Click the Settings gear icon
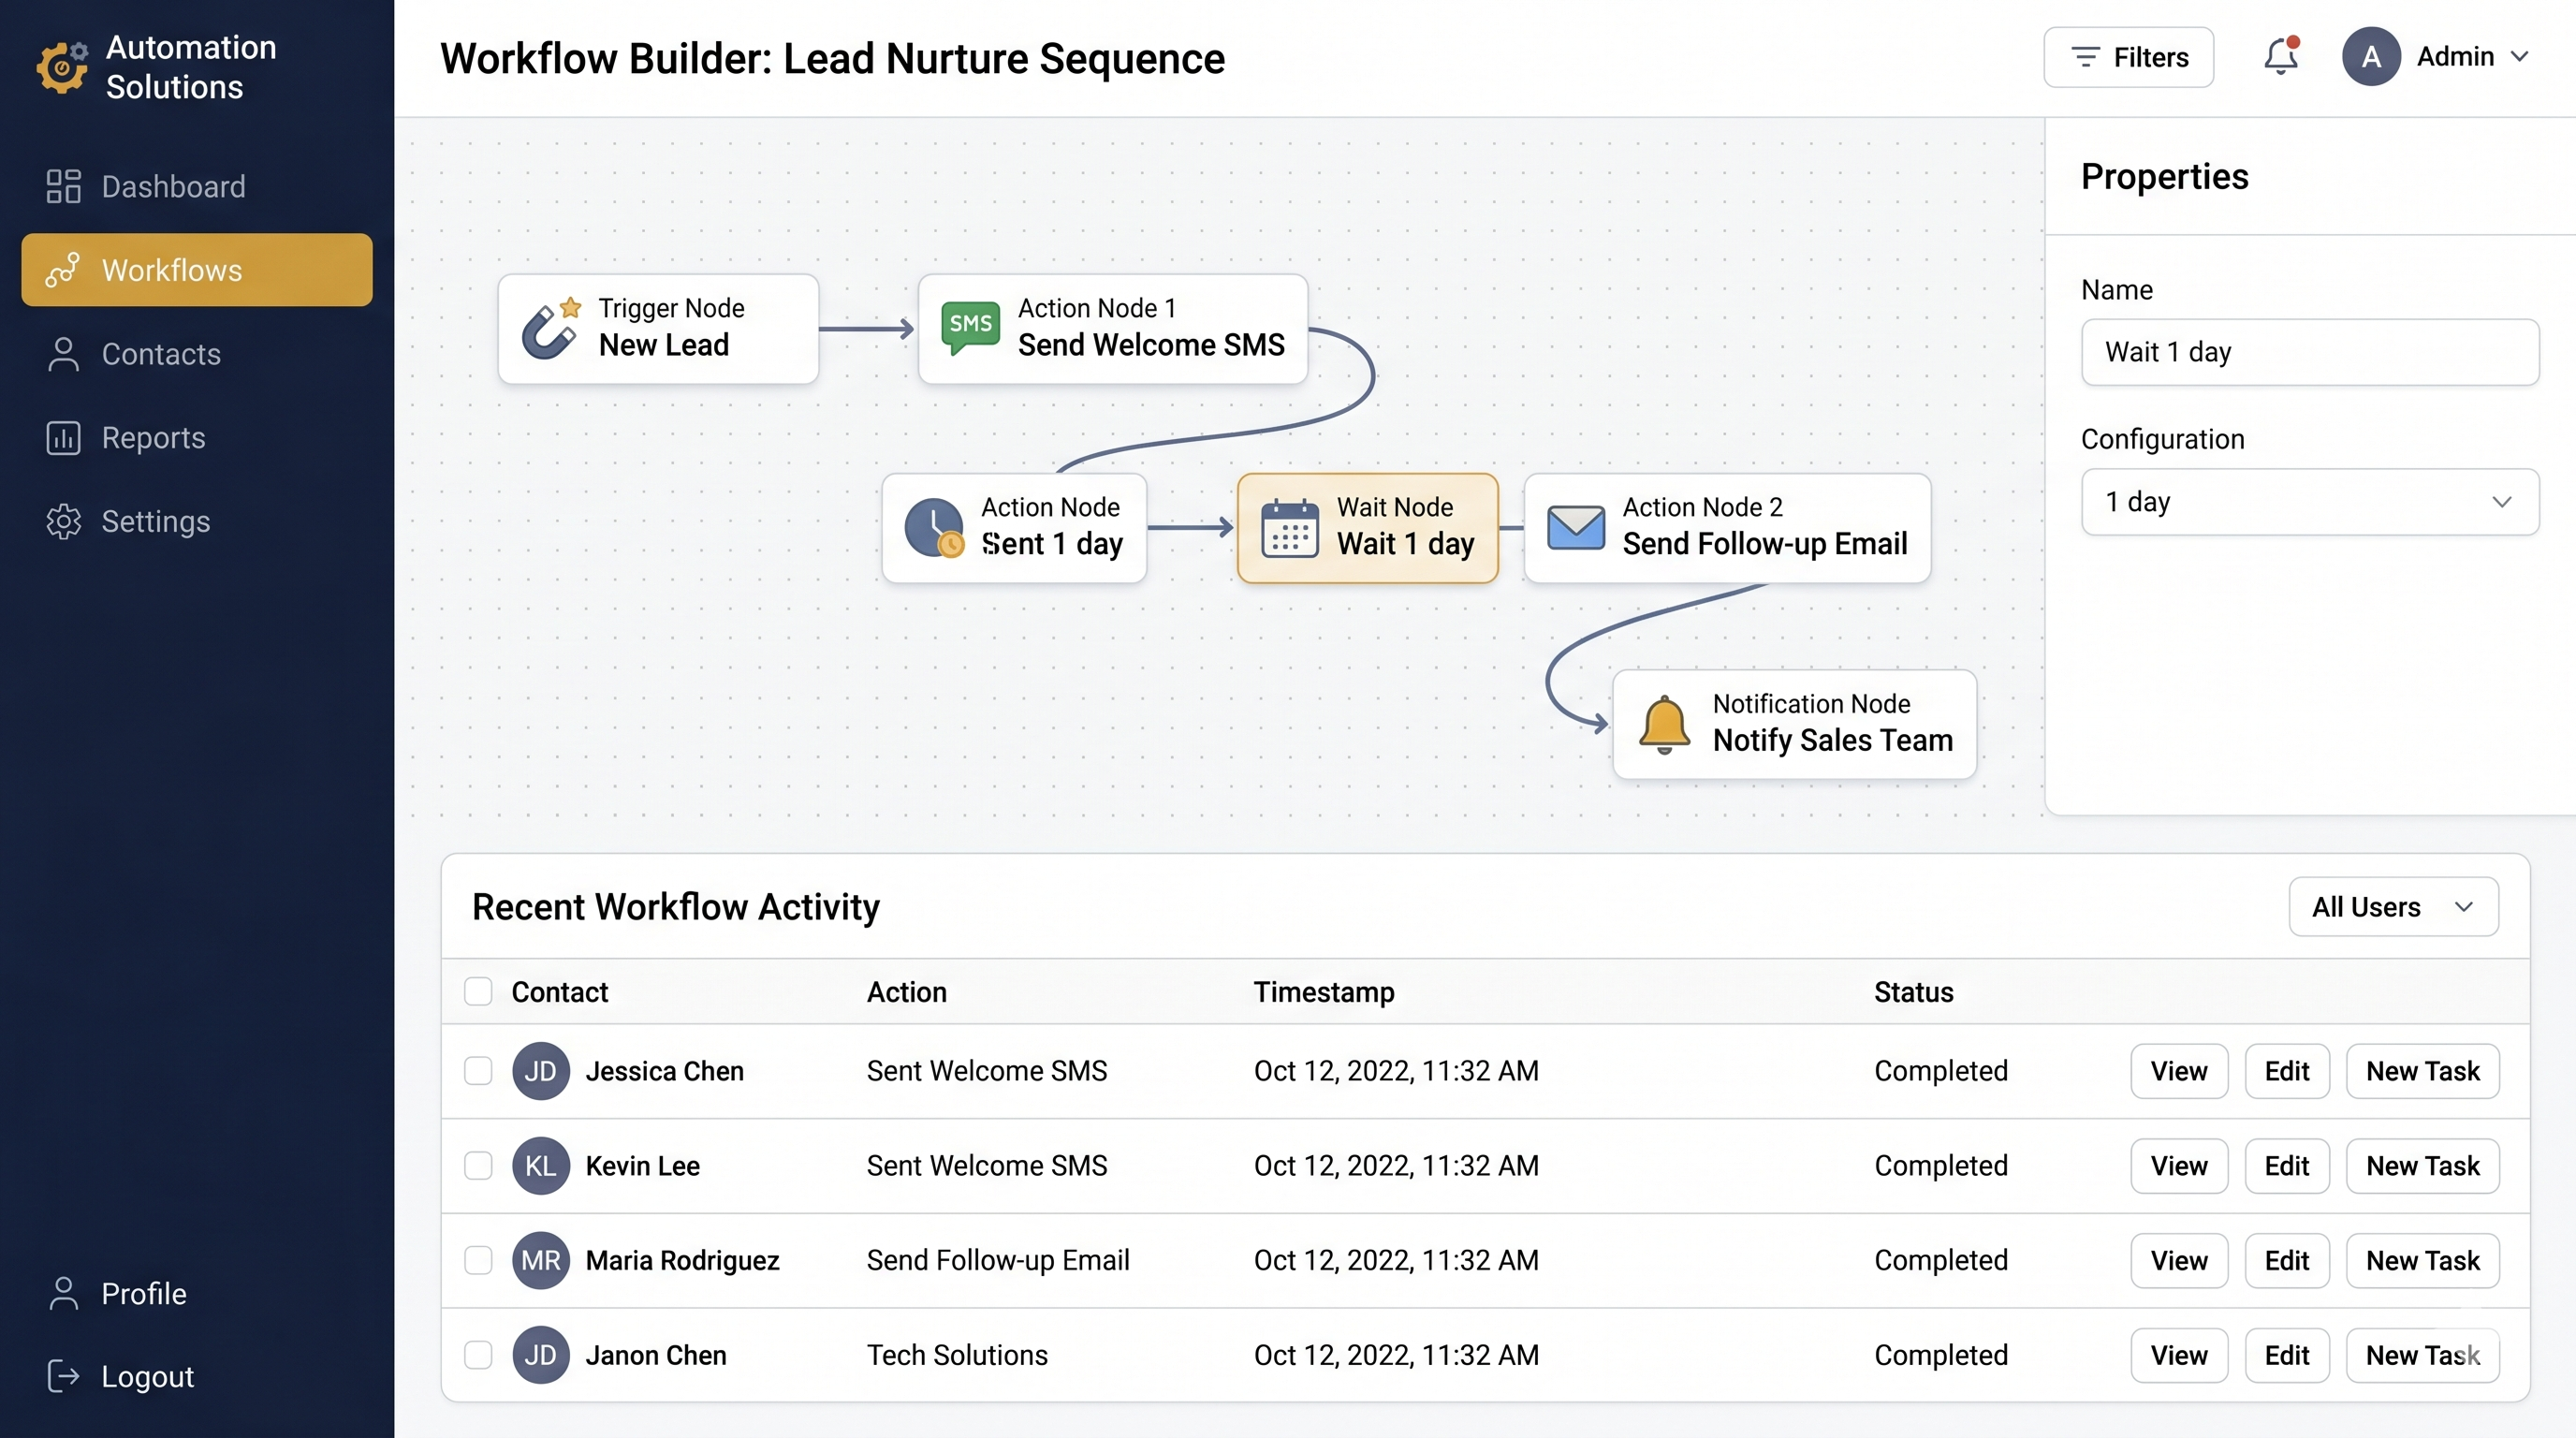The width and height of the screenshot is (2576, 1438). tap(63, 521)
